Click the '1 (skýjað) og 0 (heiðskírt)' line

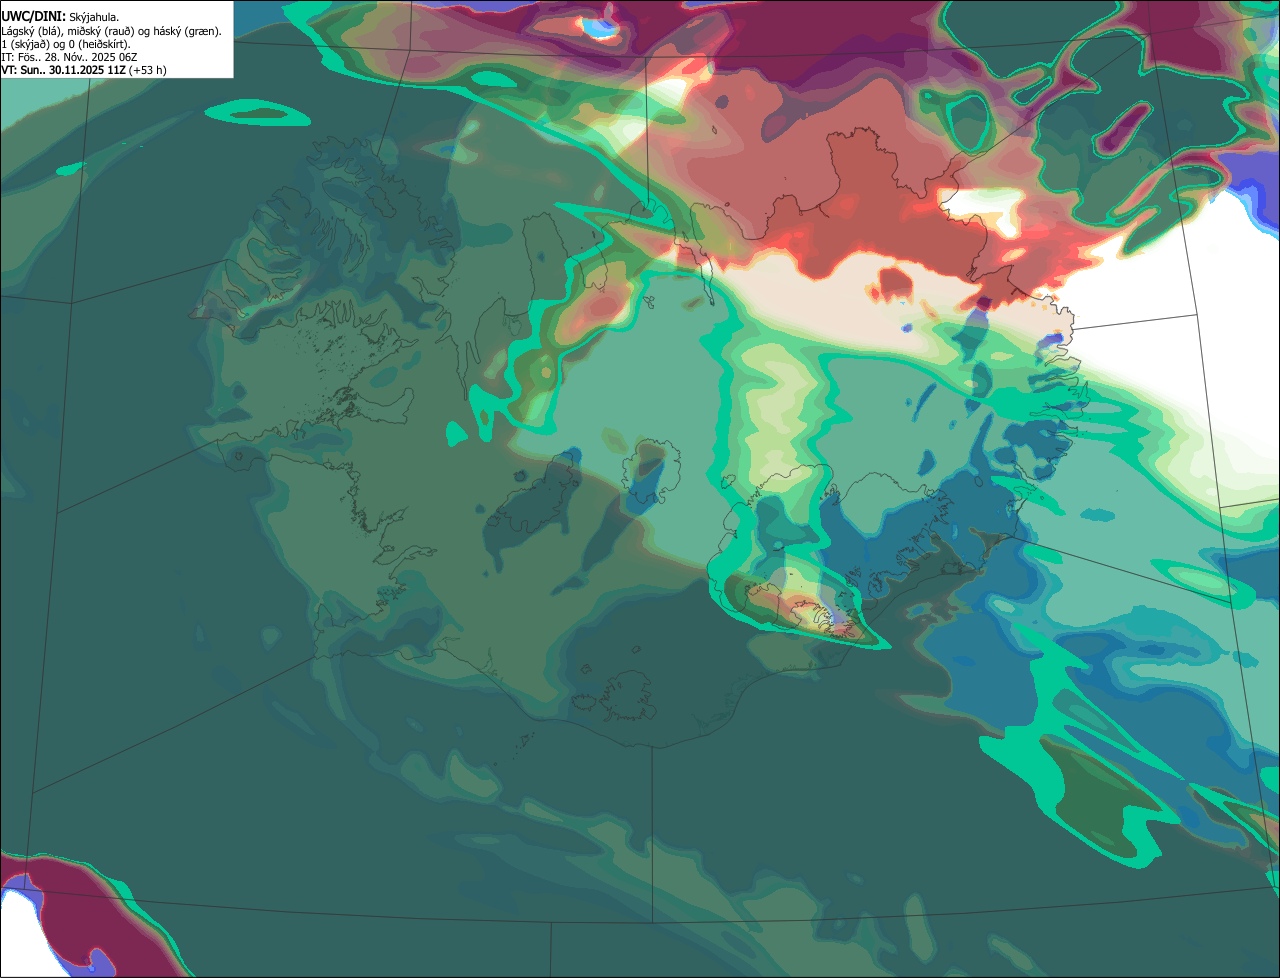66,44
